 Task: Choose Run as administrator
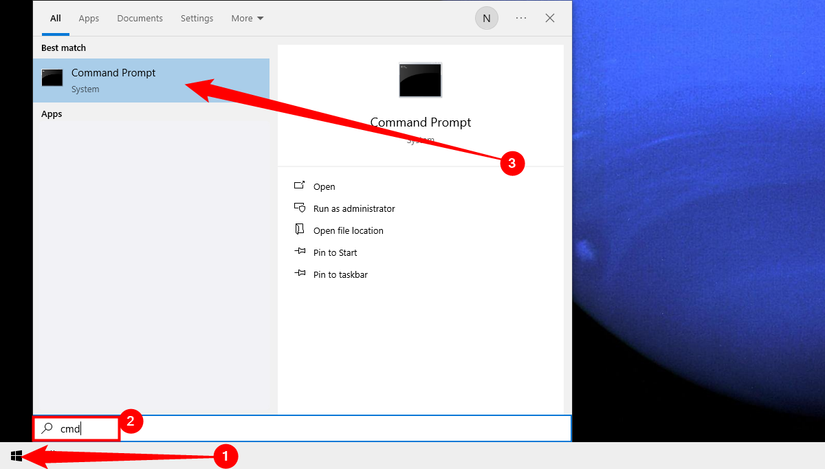point(353,209)
